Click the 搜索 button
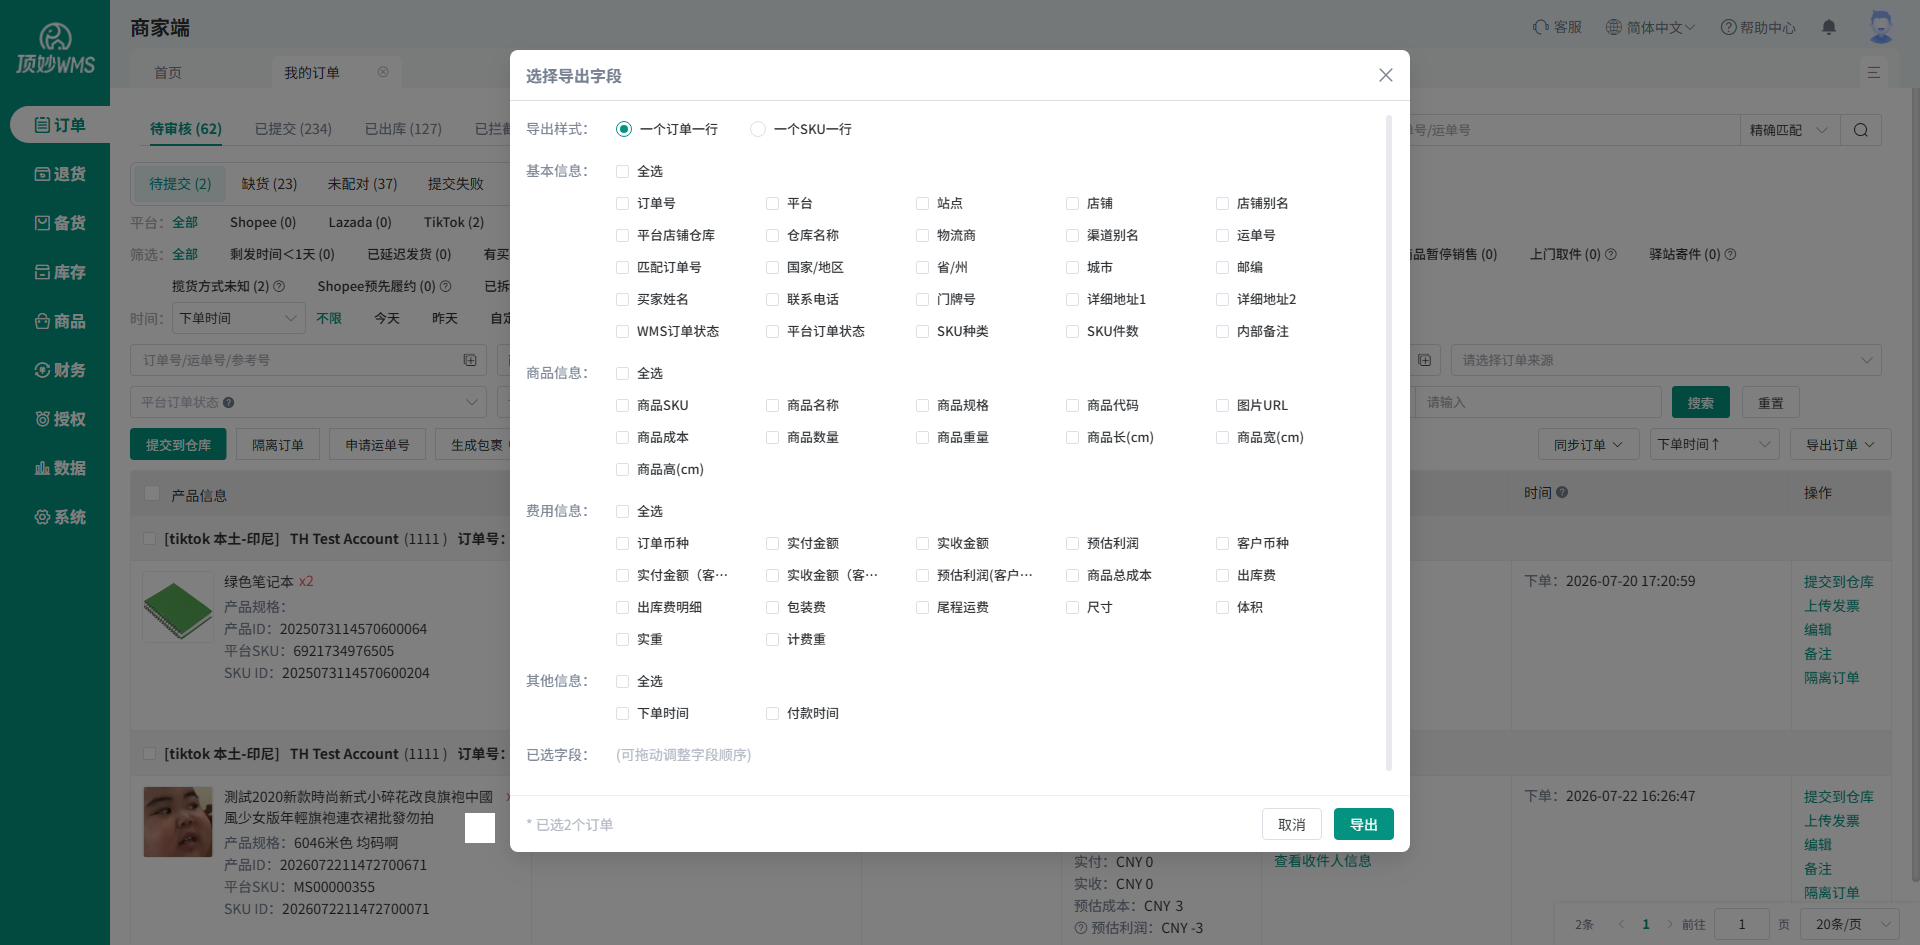Viewport: 1920px width, 945px height. (x=1701, y=402)
